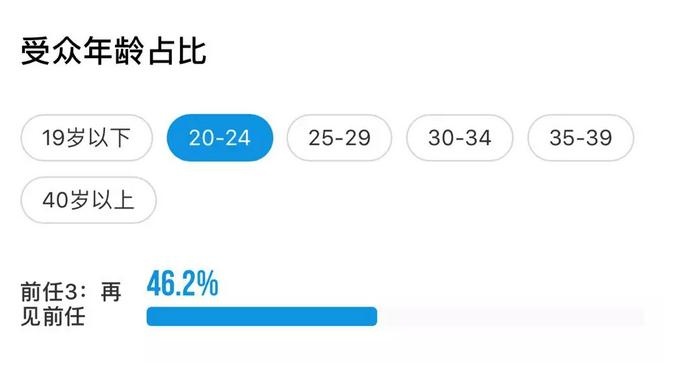Click the highlighted 20-24 age pill
The width and height of the screenshot is (674, 389).
[220, 138]
